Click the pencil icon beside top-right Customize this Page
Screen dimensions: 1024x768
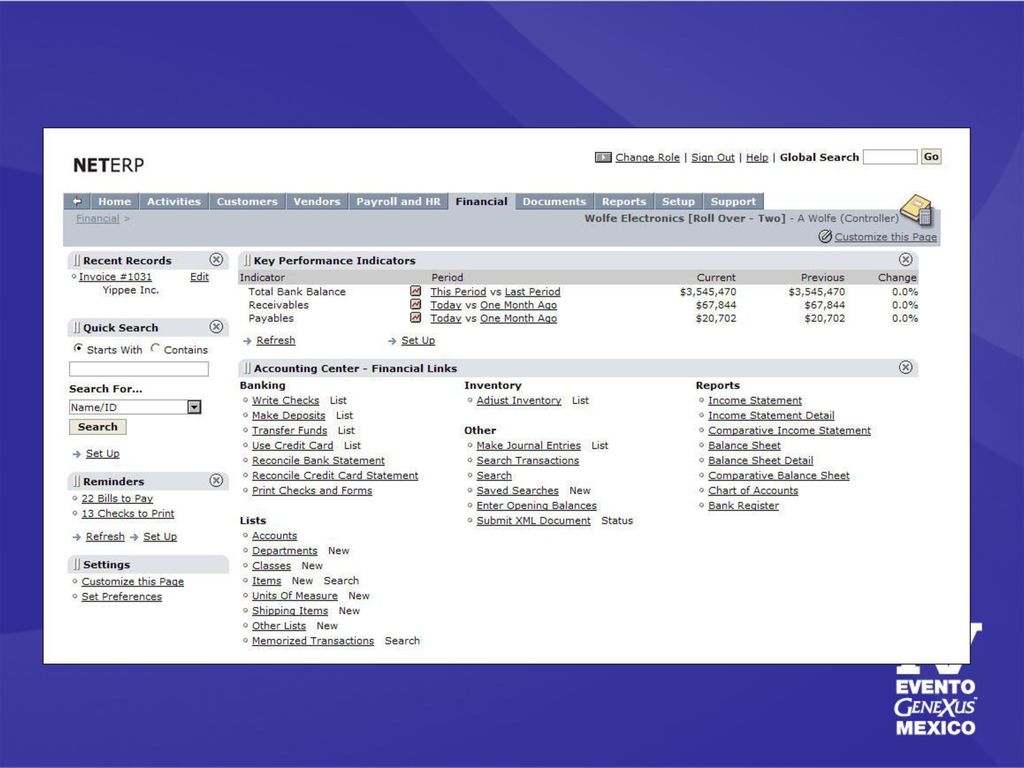(825, 236)
